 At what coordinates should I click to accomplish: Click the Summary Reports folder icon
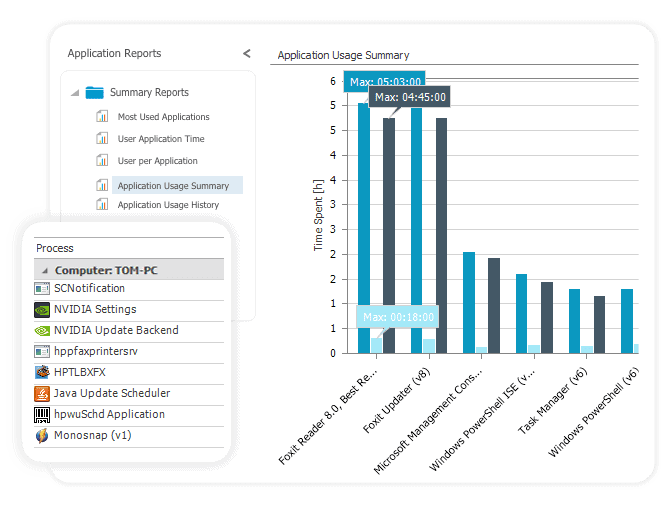click(95, 93)
